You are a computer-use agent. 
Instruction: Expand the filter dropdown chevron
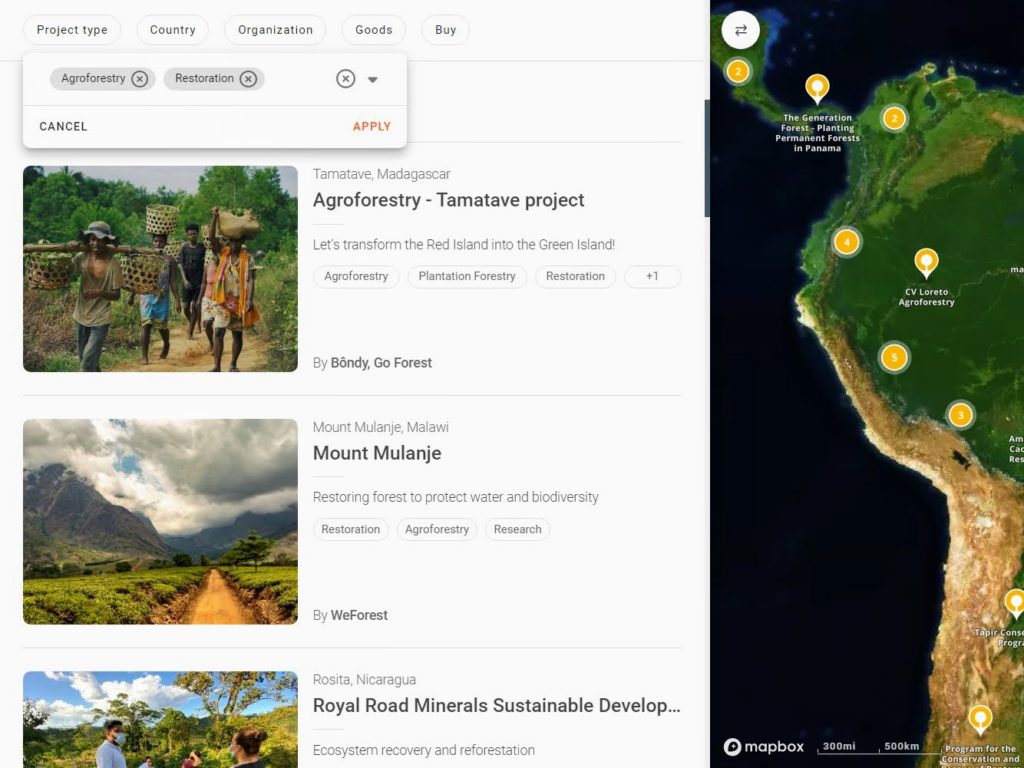point(373,78)
